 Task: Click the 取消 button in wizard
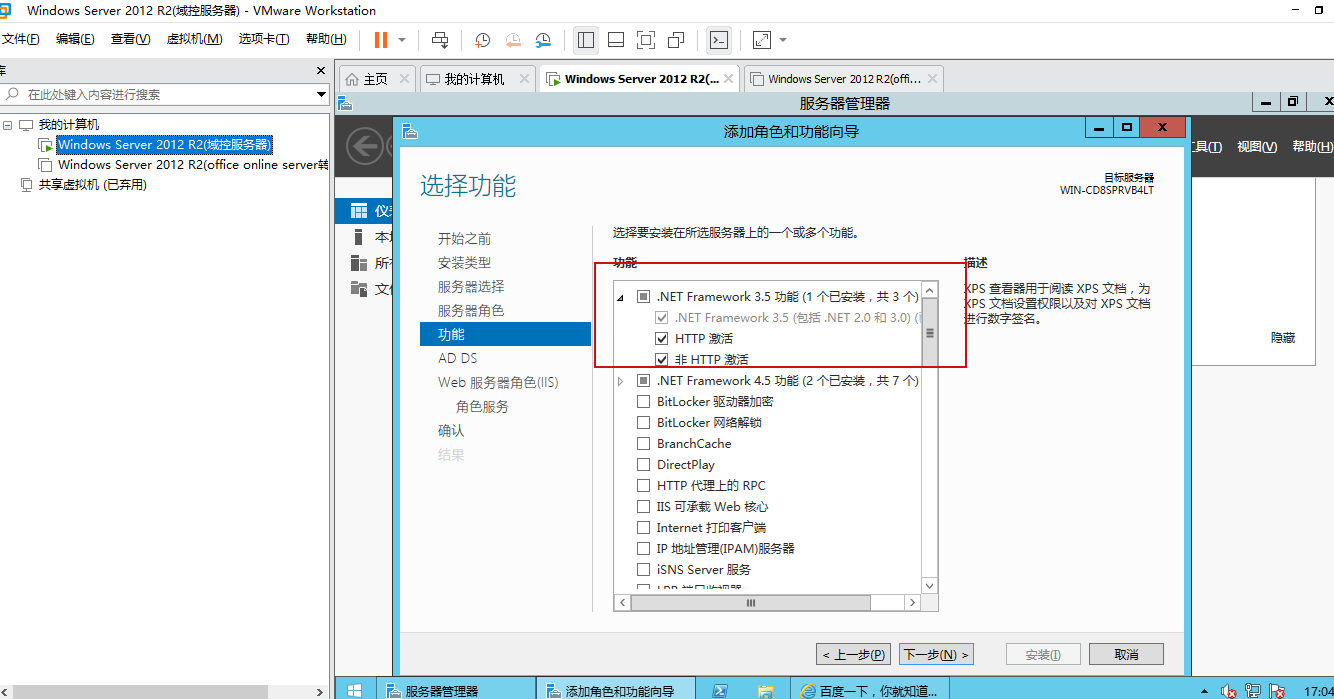(1126, 655)
